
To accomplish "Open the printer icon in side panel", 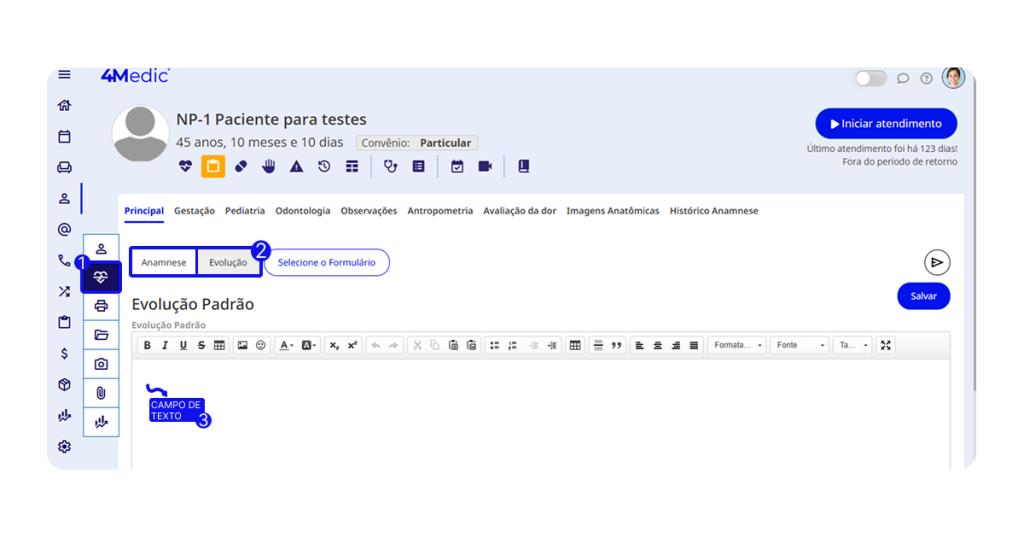I will click(x=101, y=306).
